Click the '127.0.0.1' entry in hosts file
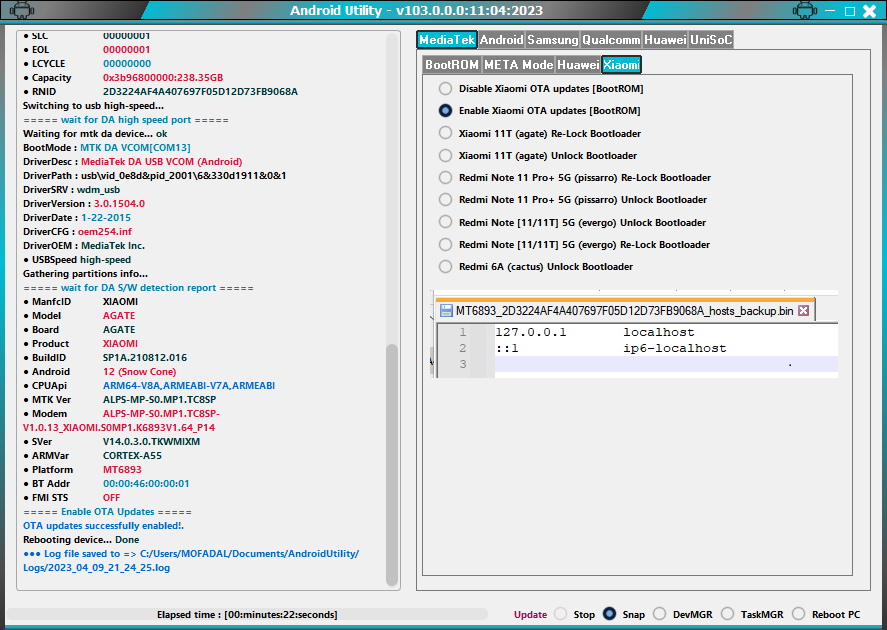Image resolution: width=887 pixels, height=630 pixels. pos(531,333)
